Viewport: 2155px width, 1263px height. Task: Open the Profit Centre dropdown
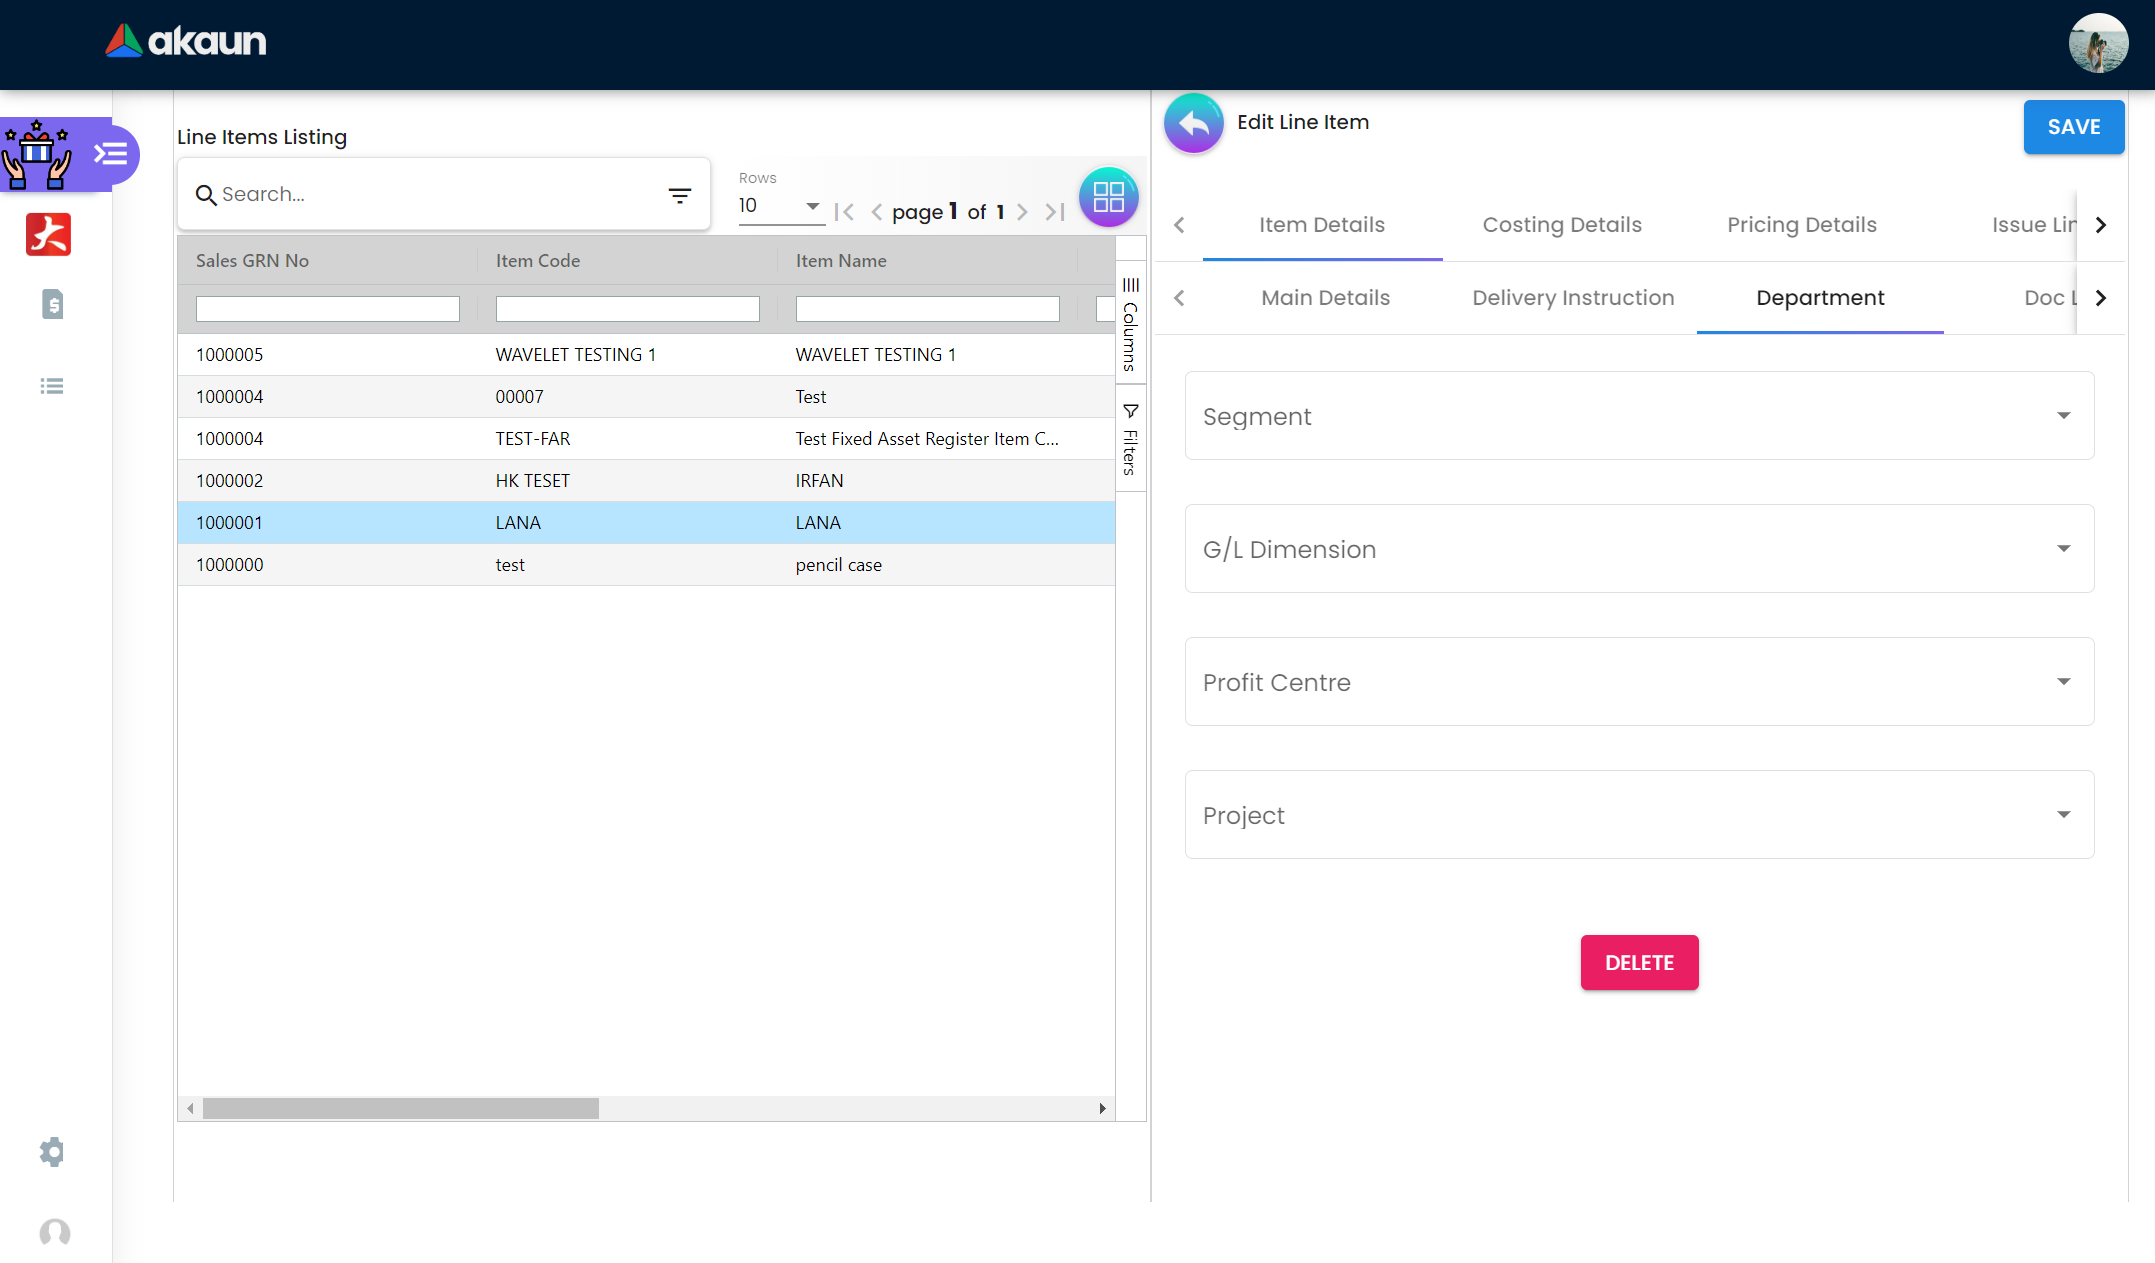1639,682
